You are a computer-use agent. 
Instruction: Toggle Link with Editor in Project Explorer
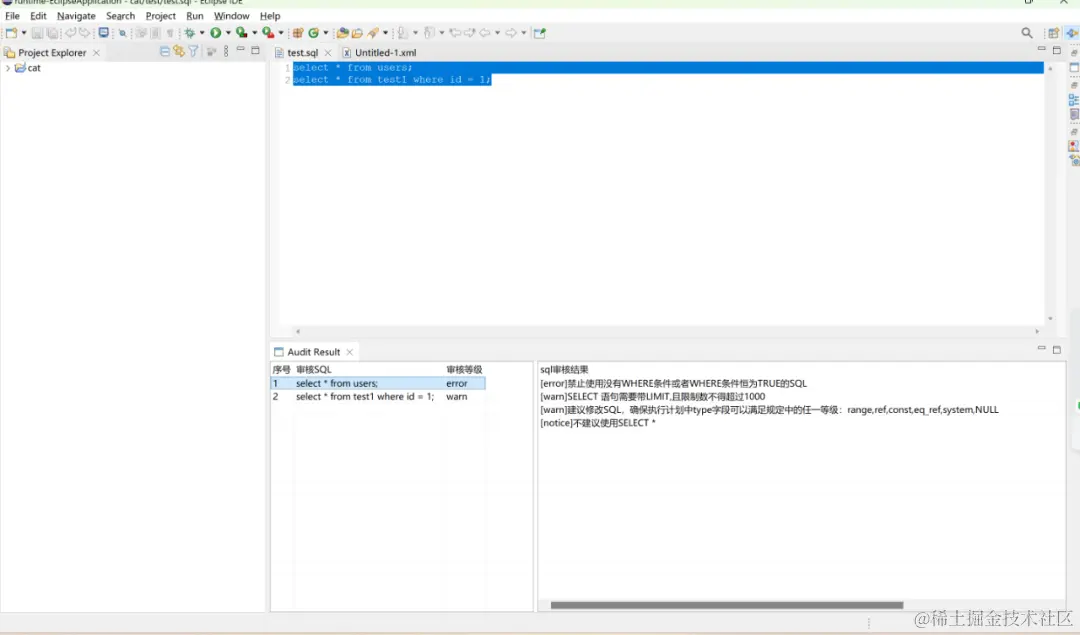[179, 51]
